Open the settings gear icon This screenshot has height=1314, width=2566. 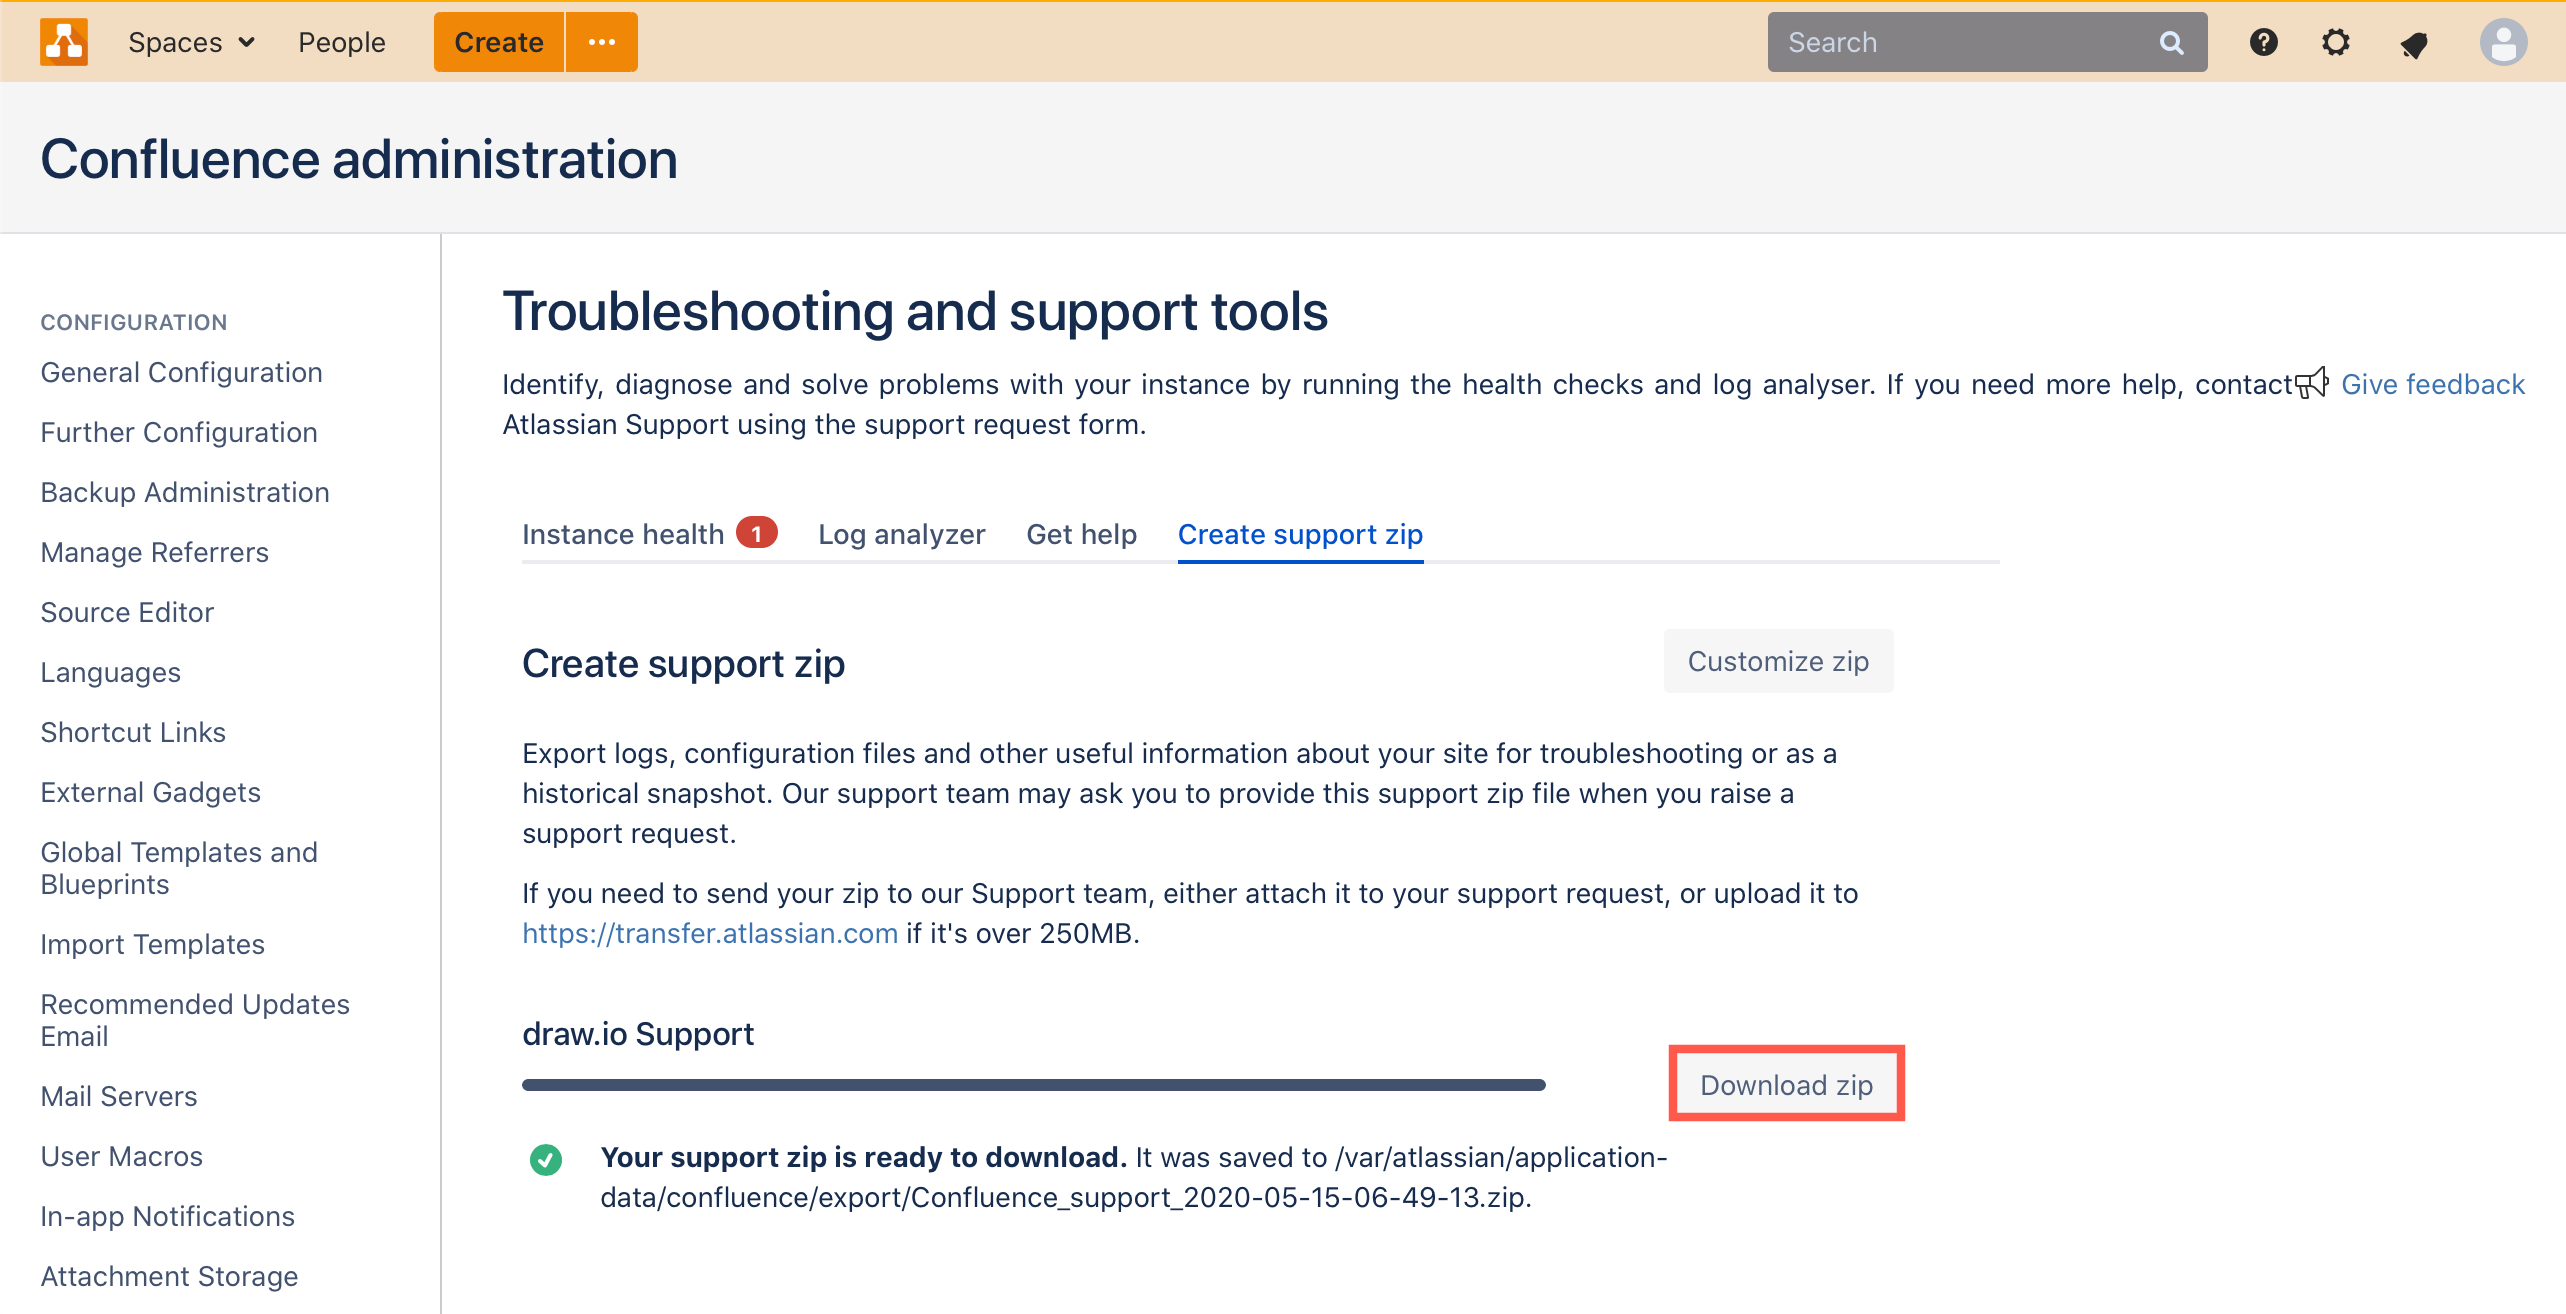[x=2338, y=42]
